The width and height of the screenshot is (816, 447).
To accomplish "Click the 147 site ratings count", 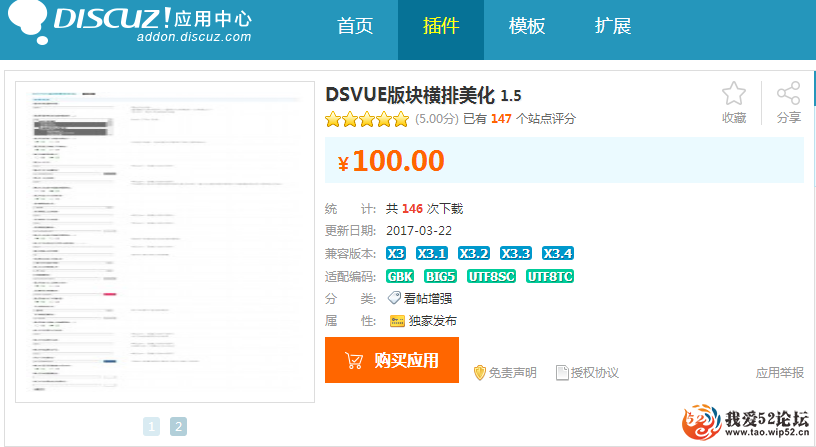I will tap(501, 119).
